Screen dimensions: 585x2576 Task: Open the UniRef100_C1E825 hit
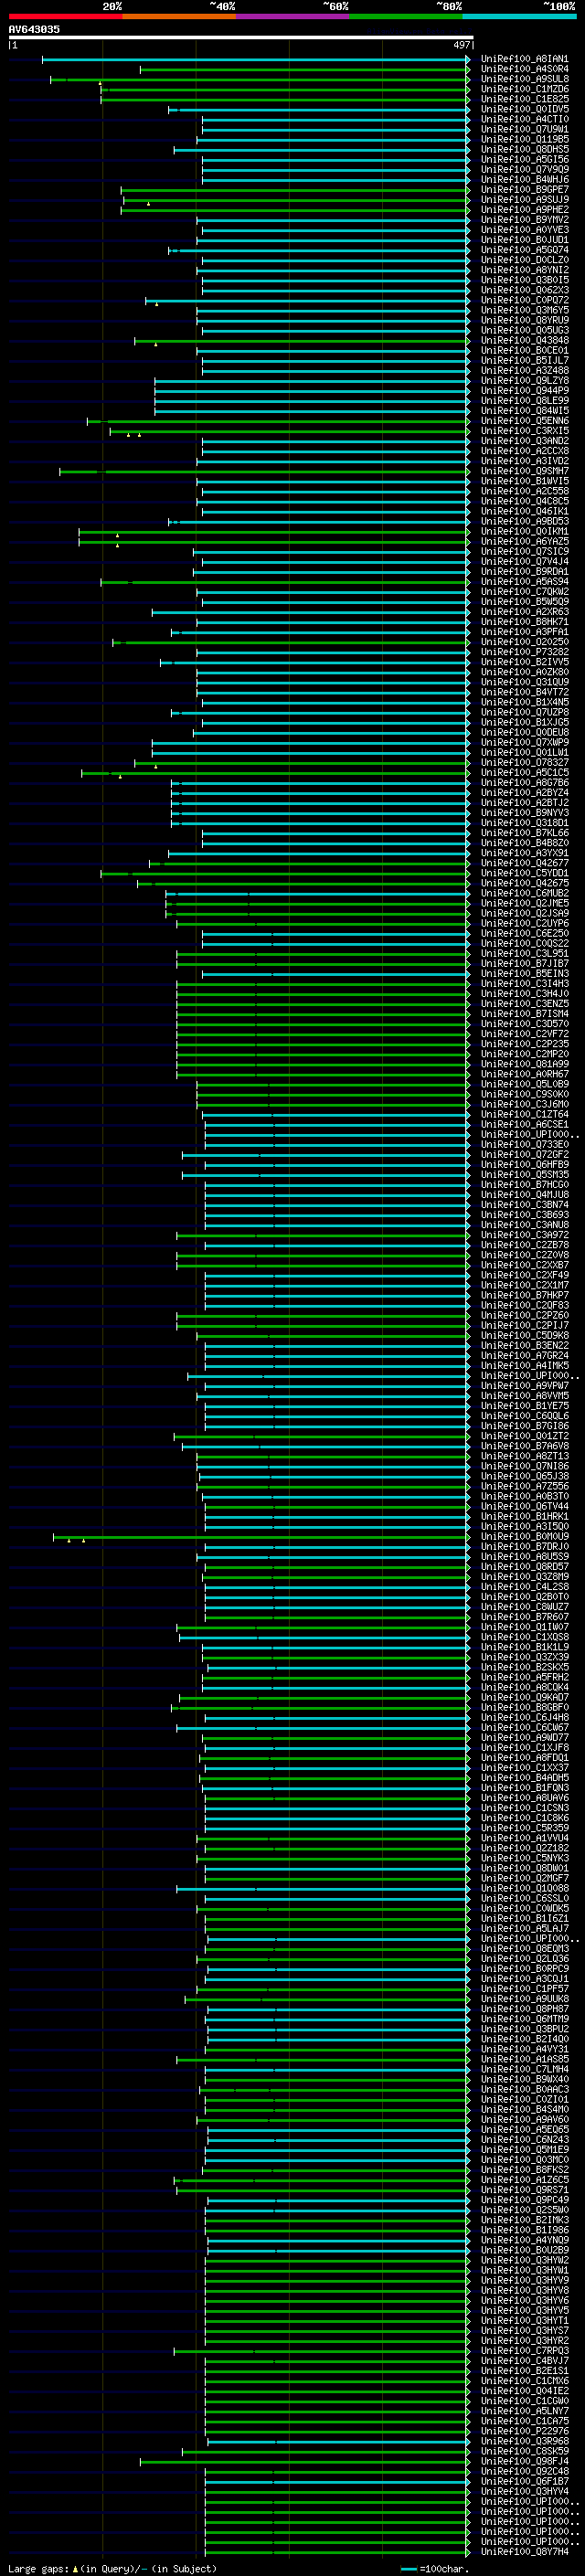(x=524, y=99)
